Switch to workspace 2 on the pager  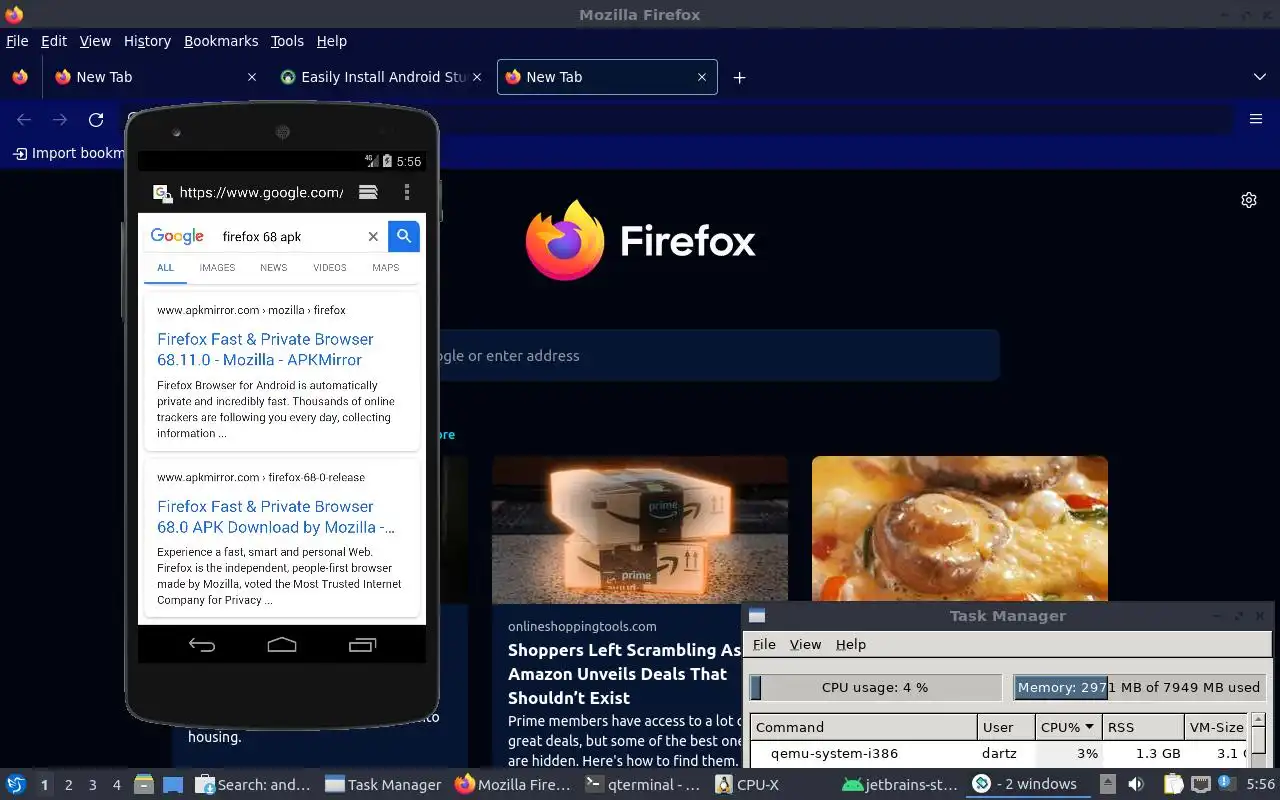click(x=68, y=785)
